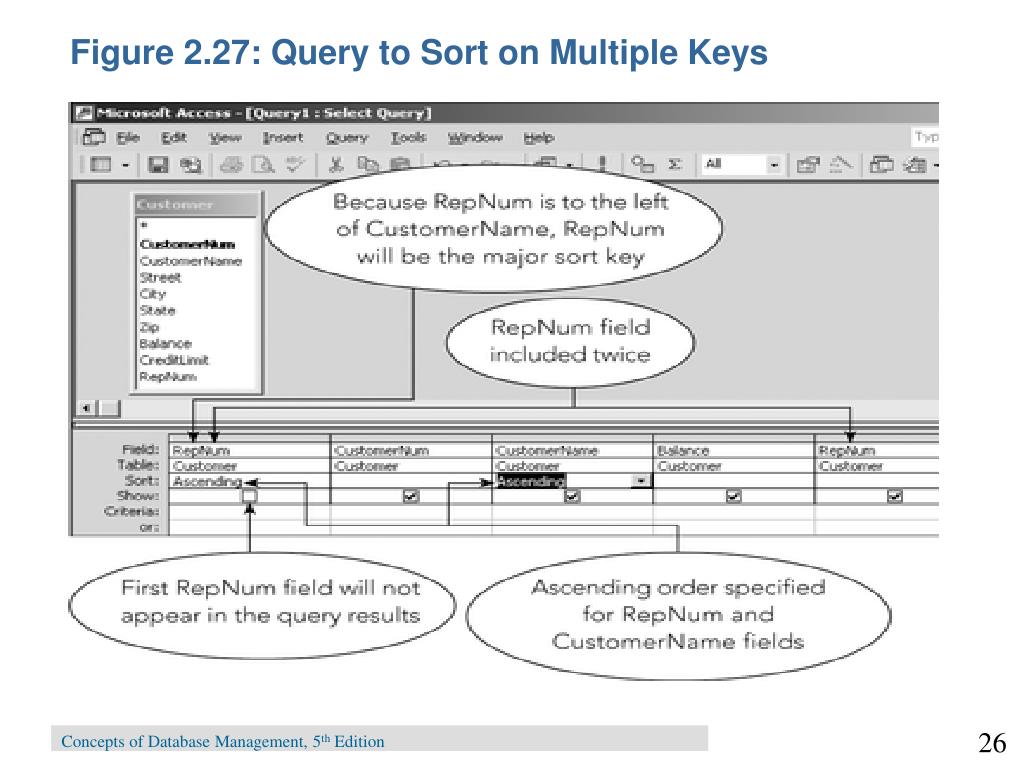Click Criteria cell under CustomerNum column
Viewport: 1024px width, 768px height.
point(411,511)
